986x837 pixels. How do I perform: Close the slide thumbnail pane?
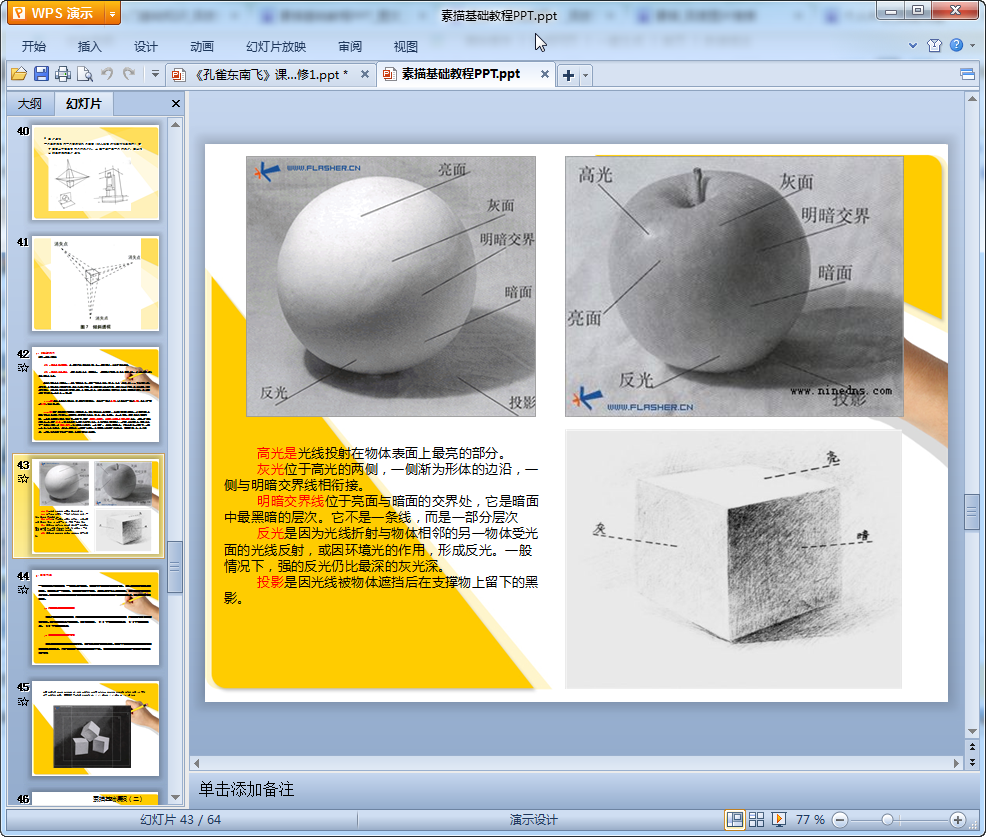176,104
